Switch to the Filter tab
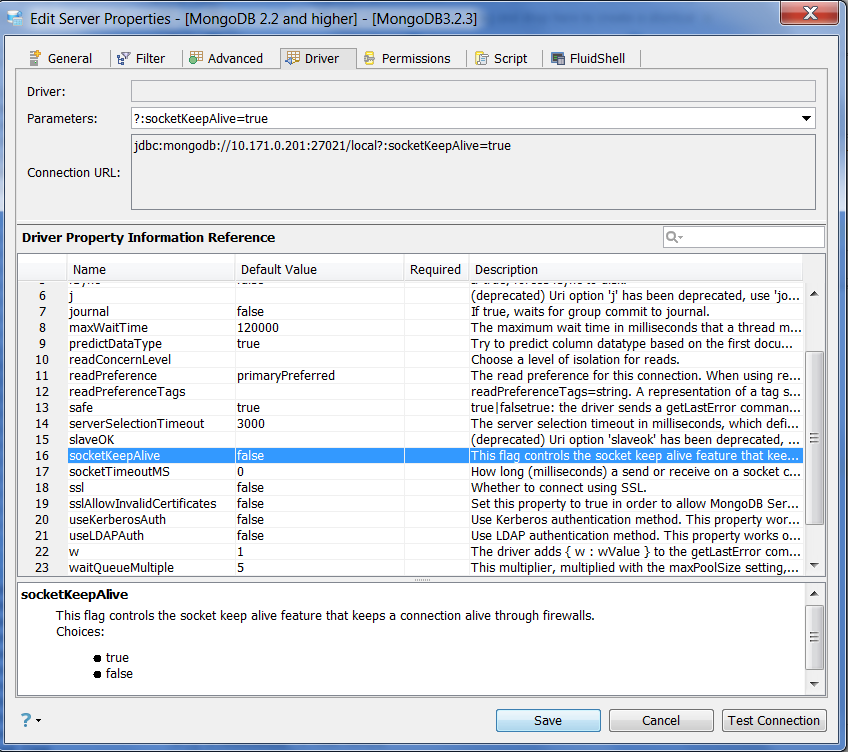The height and width of the screenshot is (752, 848). 142,58
